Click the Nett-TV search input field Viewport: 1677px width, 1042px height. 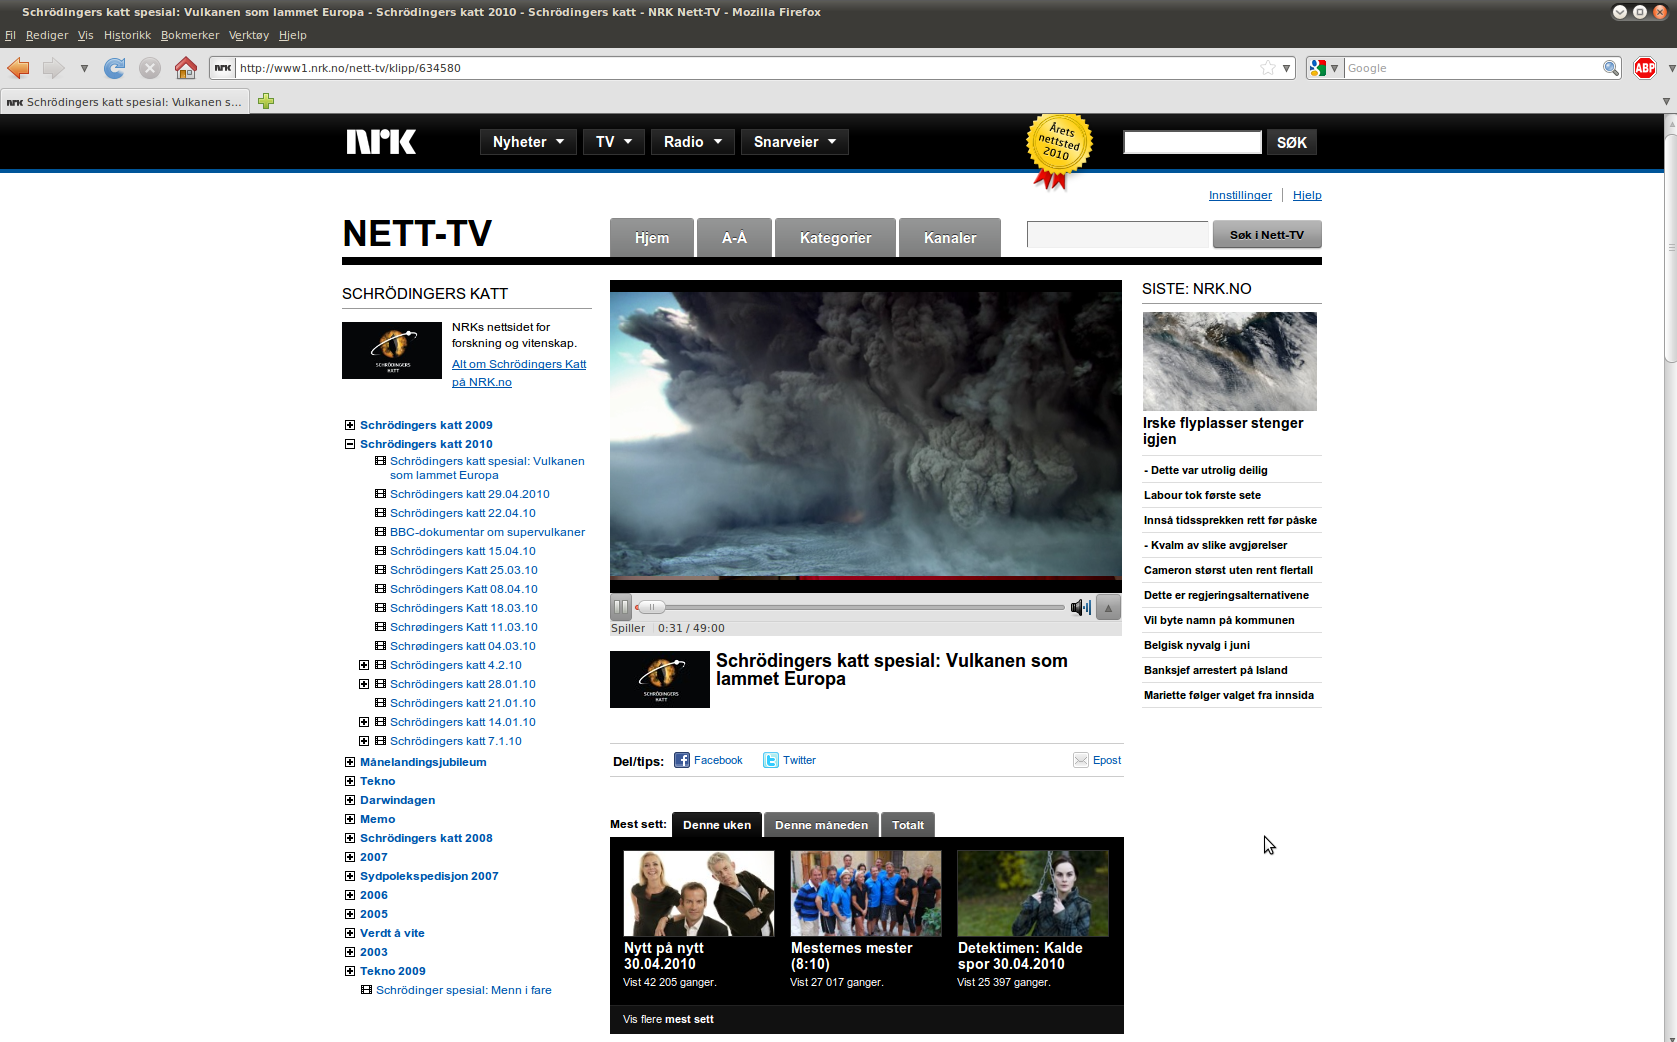1118,235
